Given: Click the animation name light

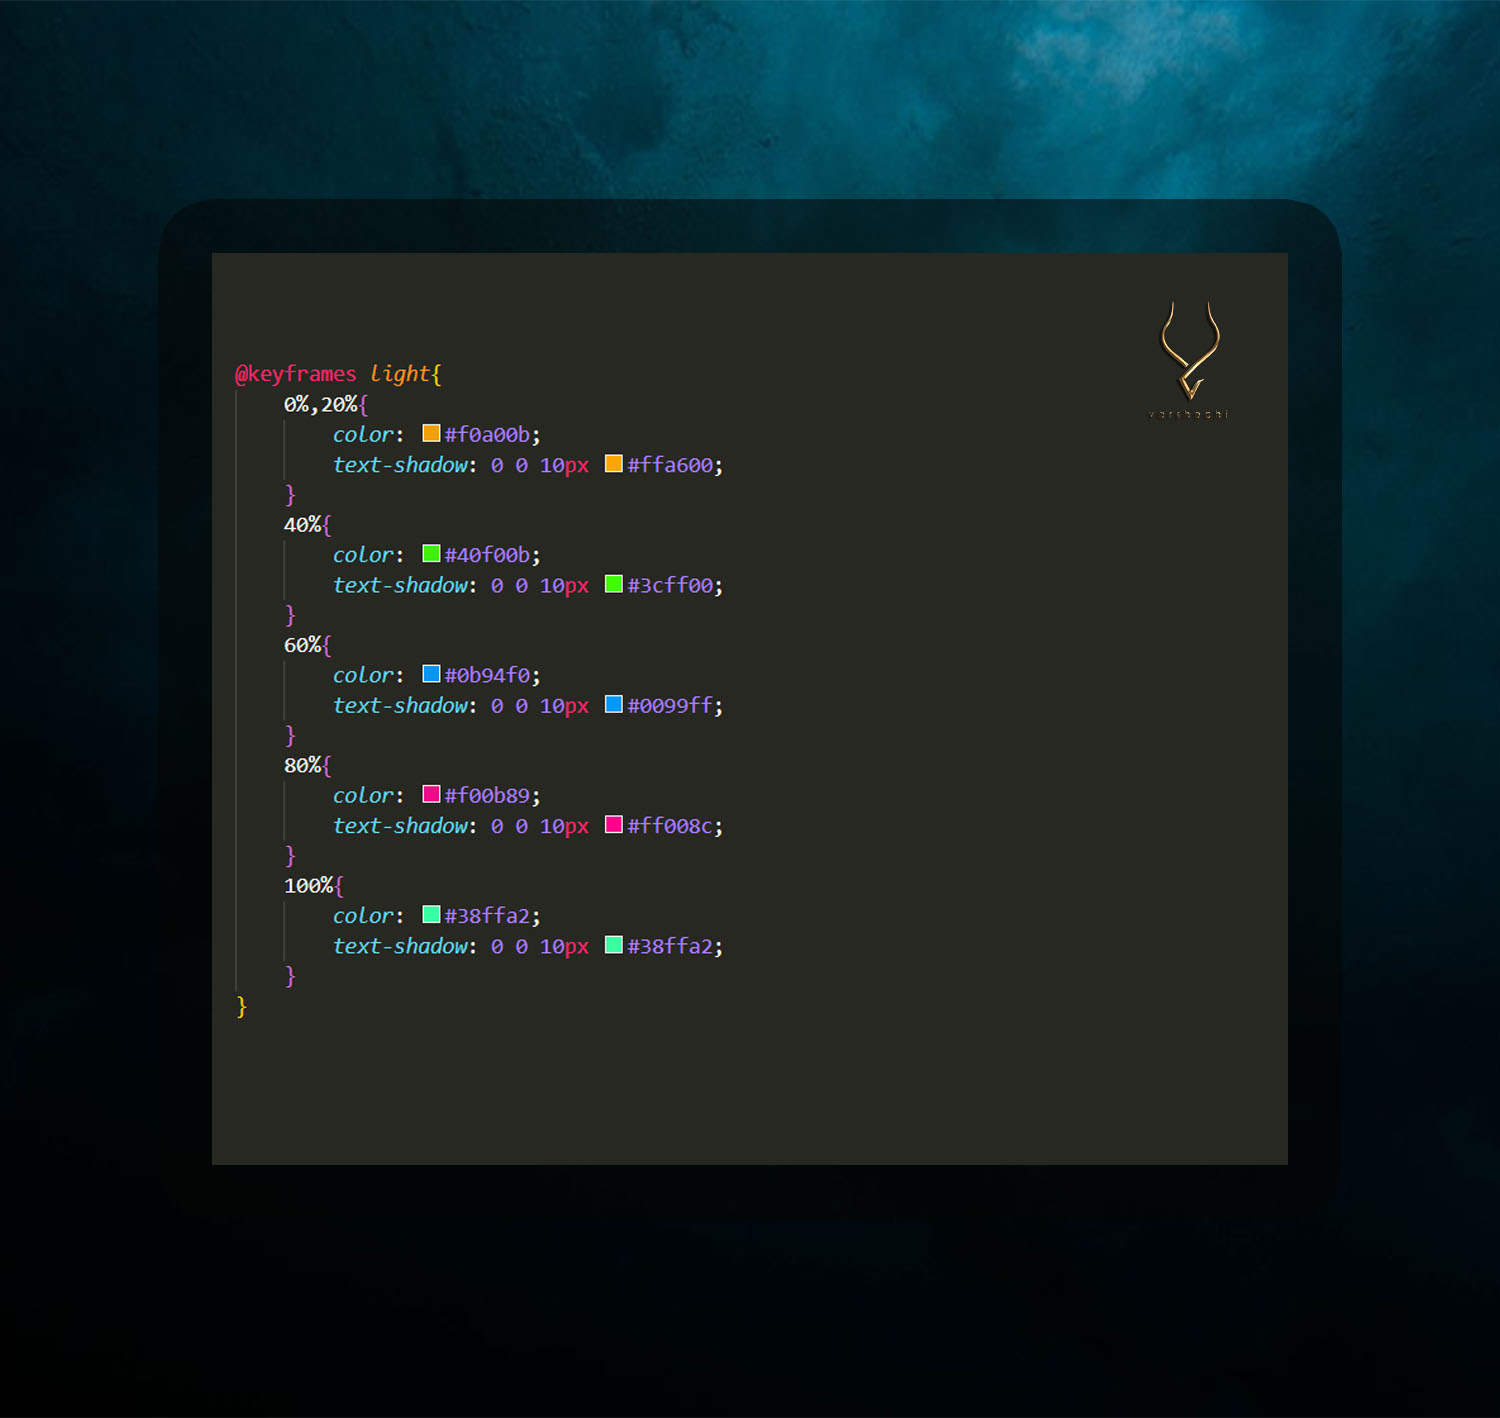Looking at the screenshot, I should [399, 373].
